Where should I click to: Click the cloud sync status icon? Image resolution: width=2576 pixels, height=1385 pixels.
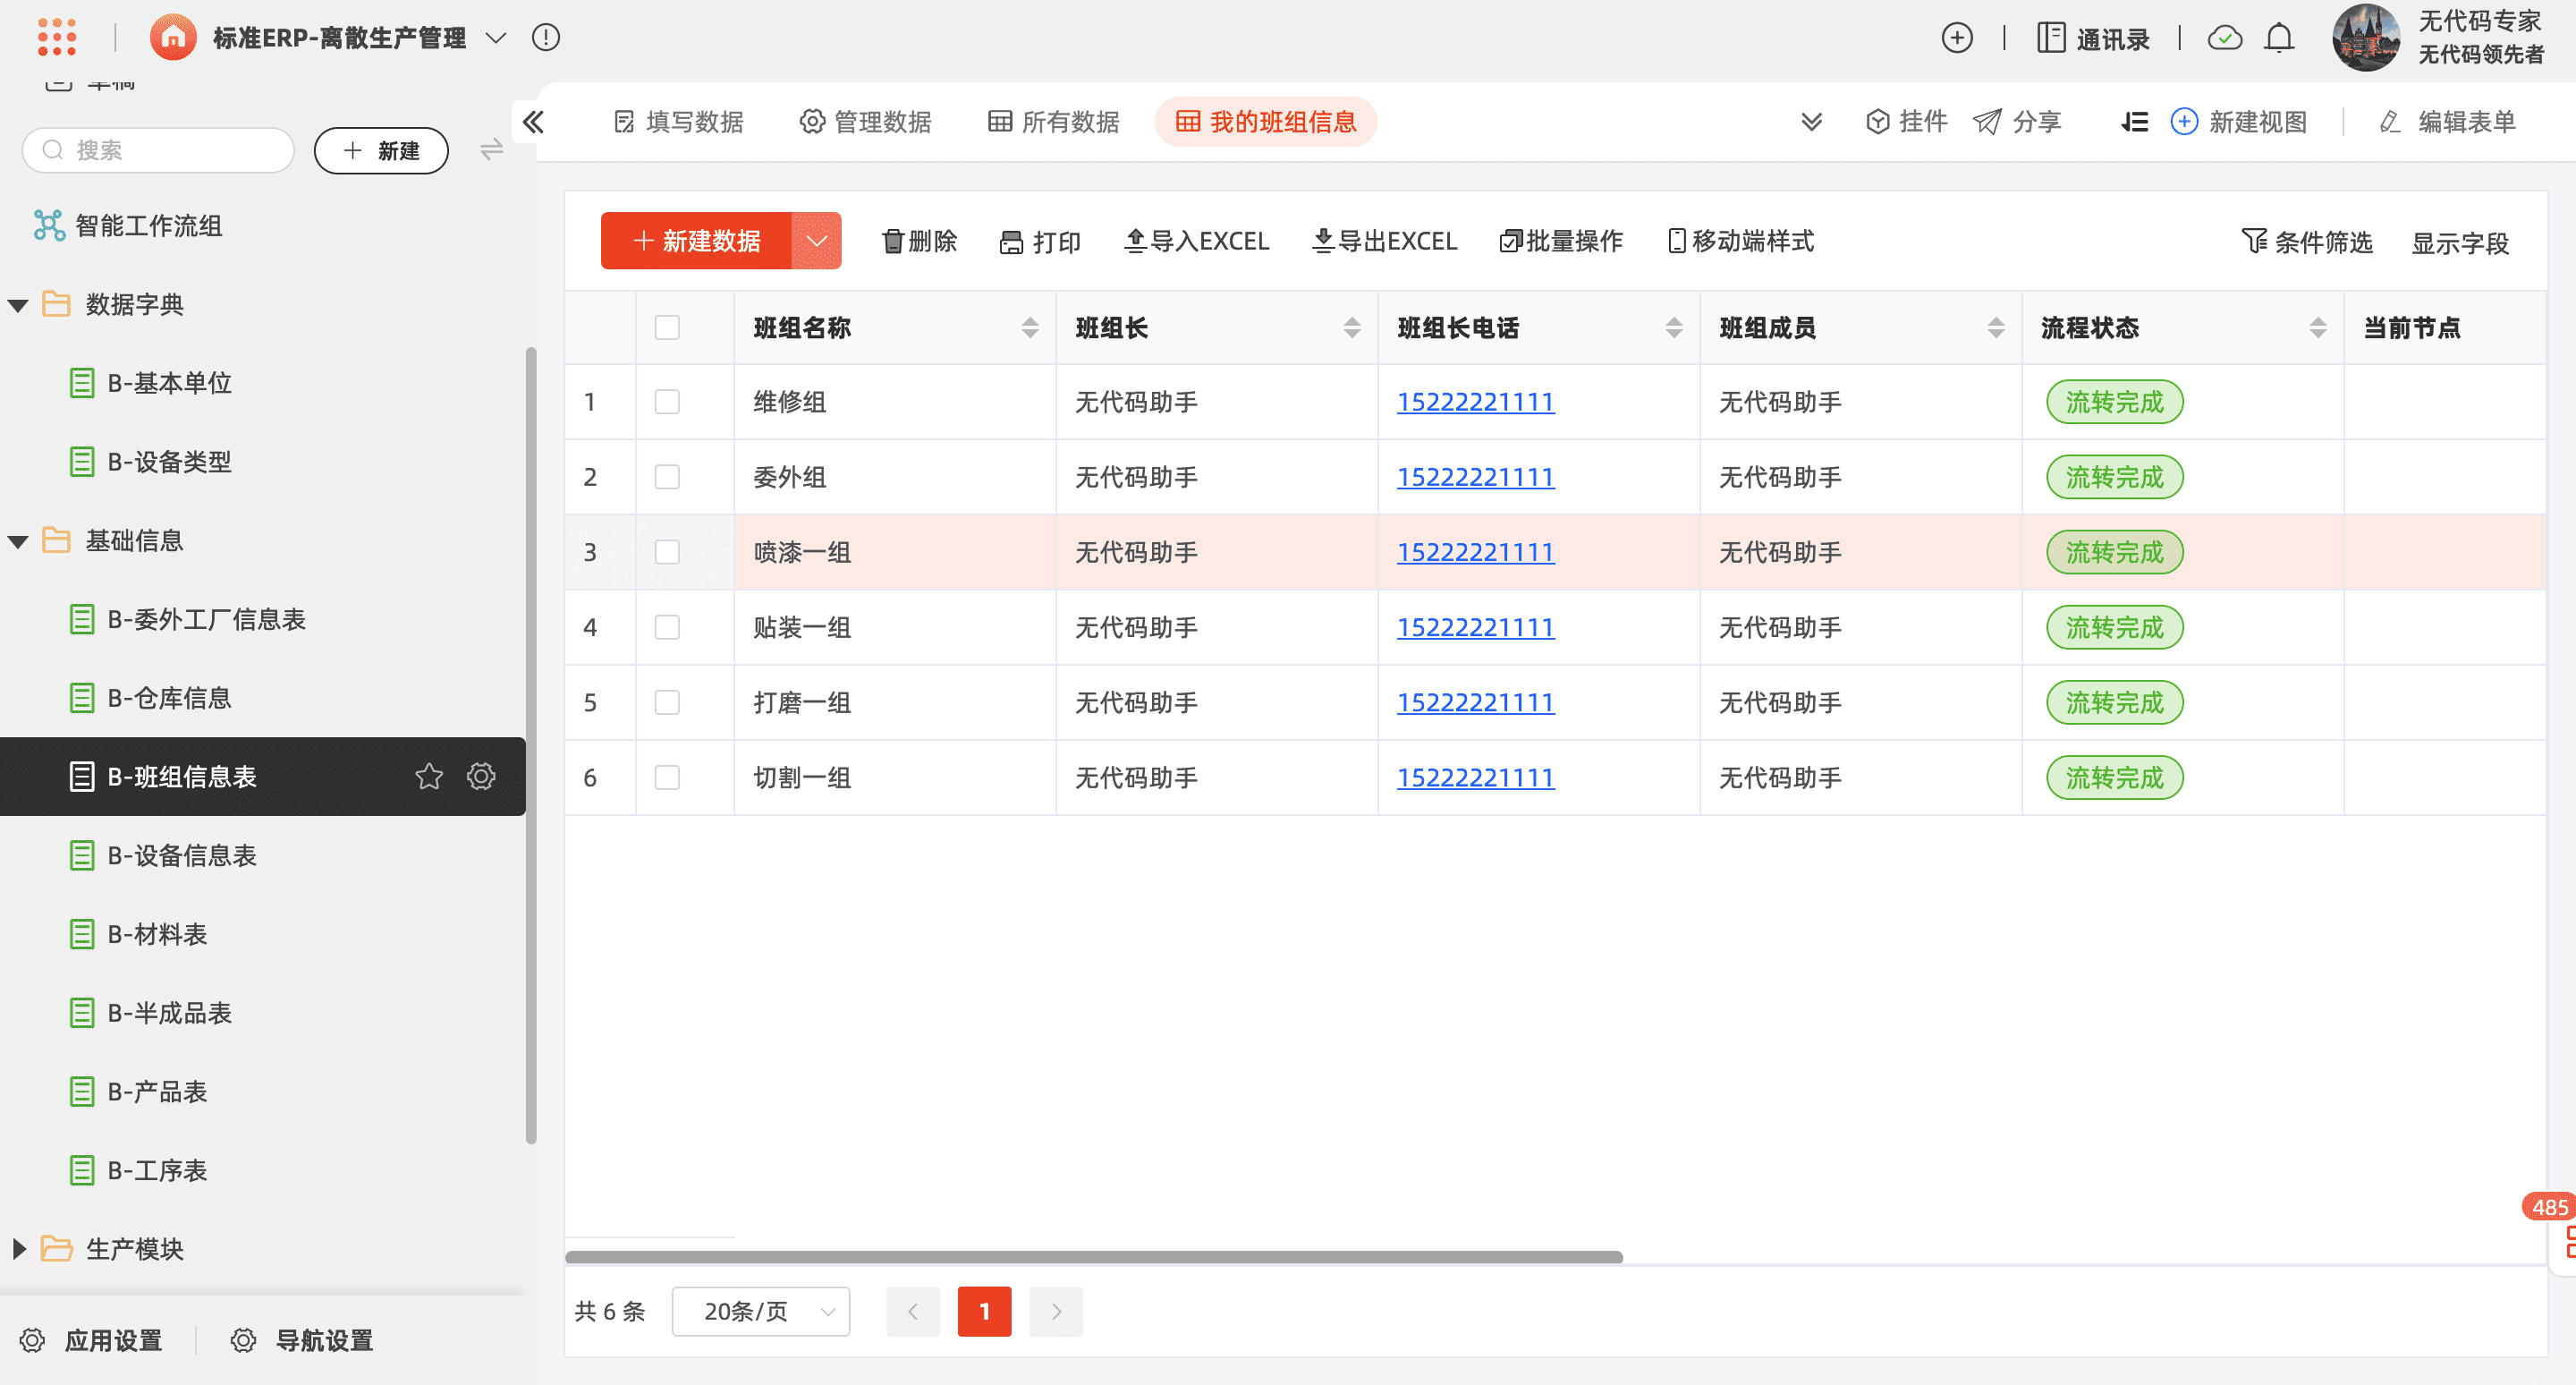(x=2225, y=38)
